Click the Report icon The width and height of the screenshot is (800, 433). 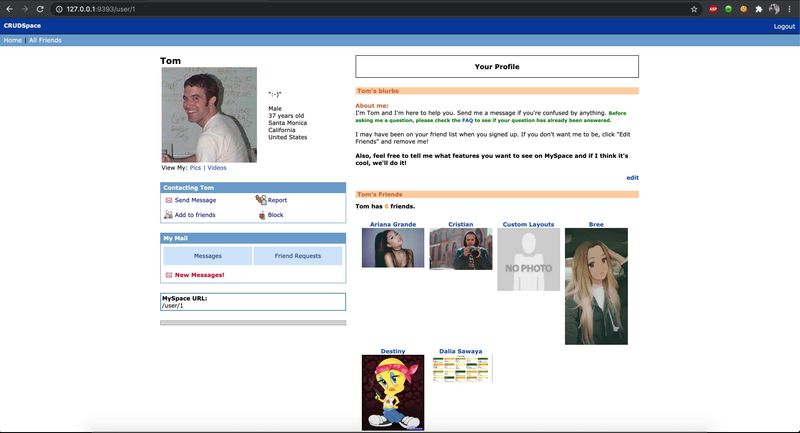(x=261, y=199)
